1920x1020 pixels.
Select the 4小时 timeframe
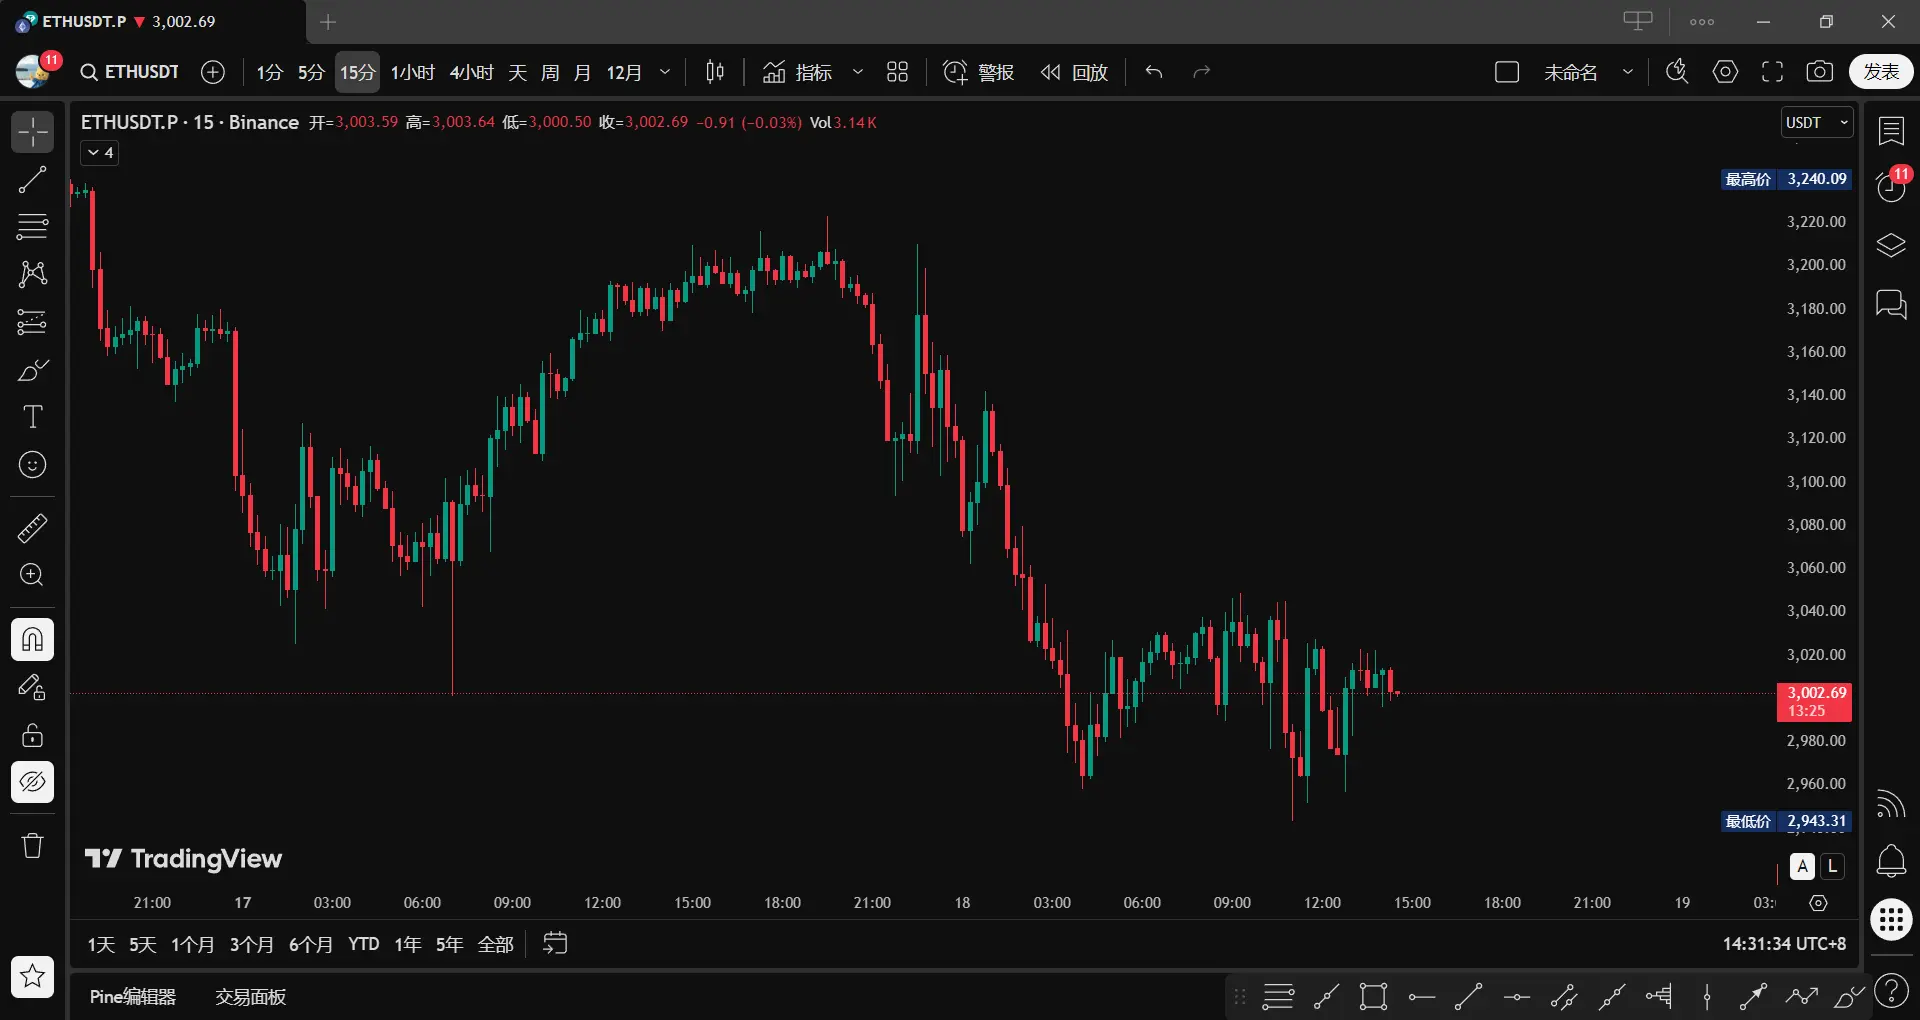pyautogui.click(x=472, y=72)
